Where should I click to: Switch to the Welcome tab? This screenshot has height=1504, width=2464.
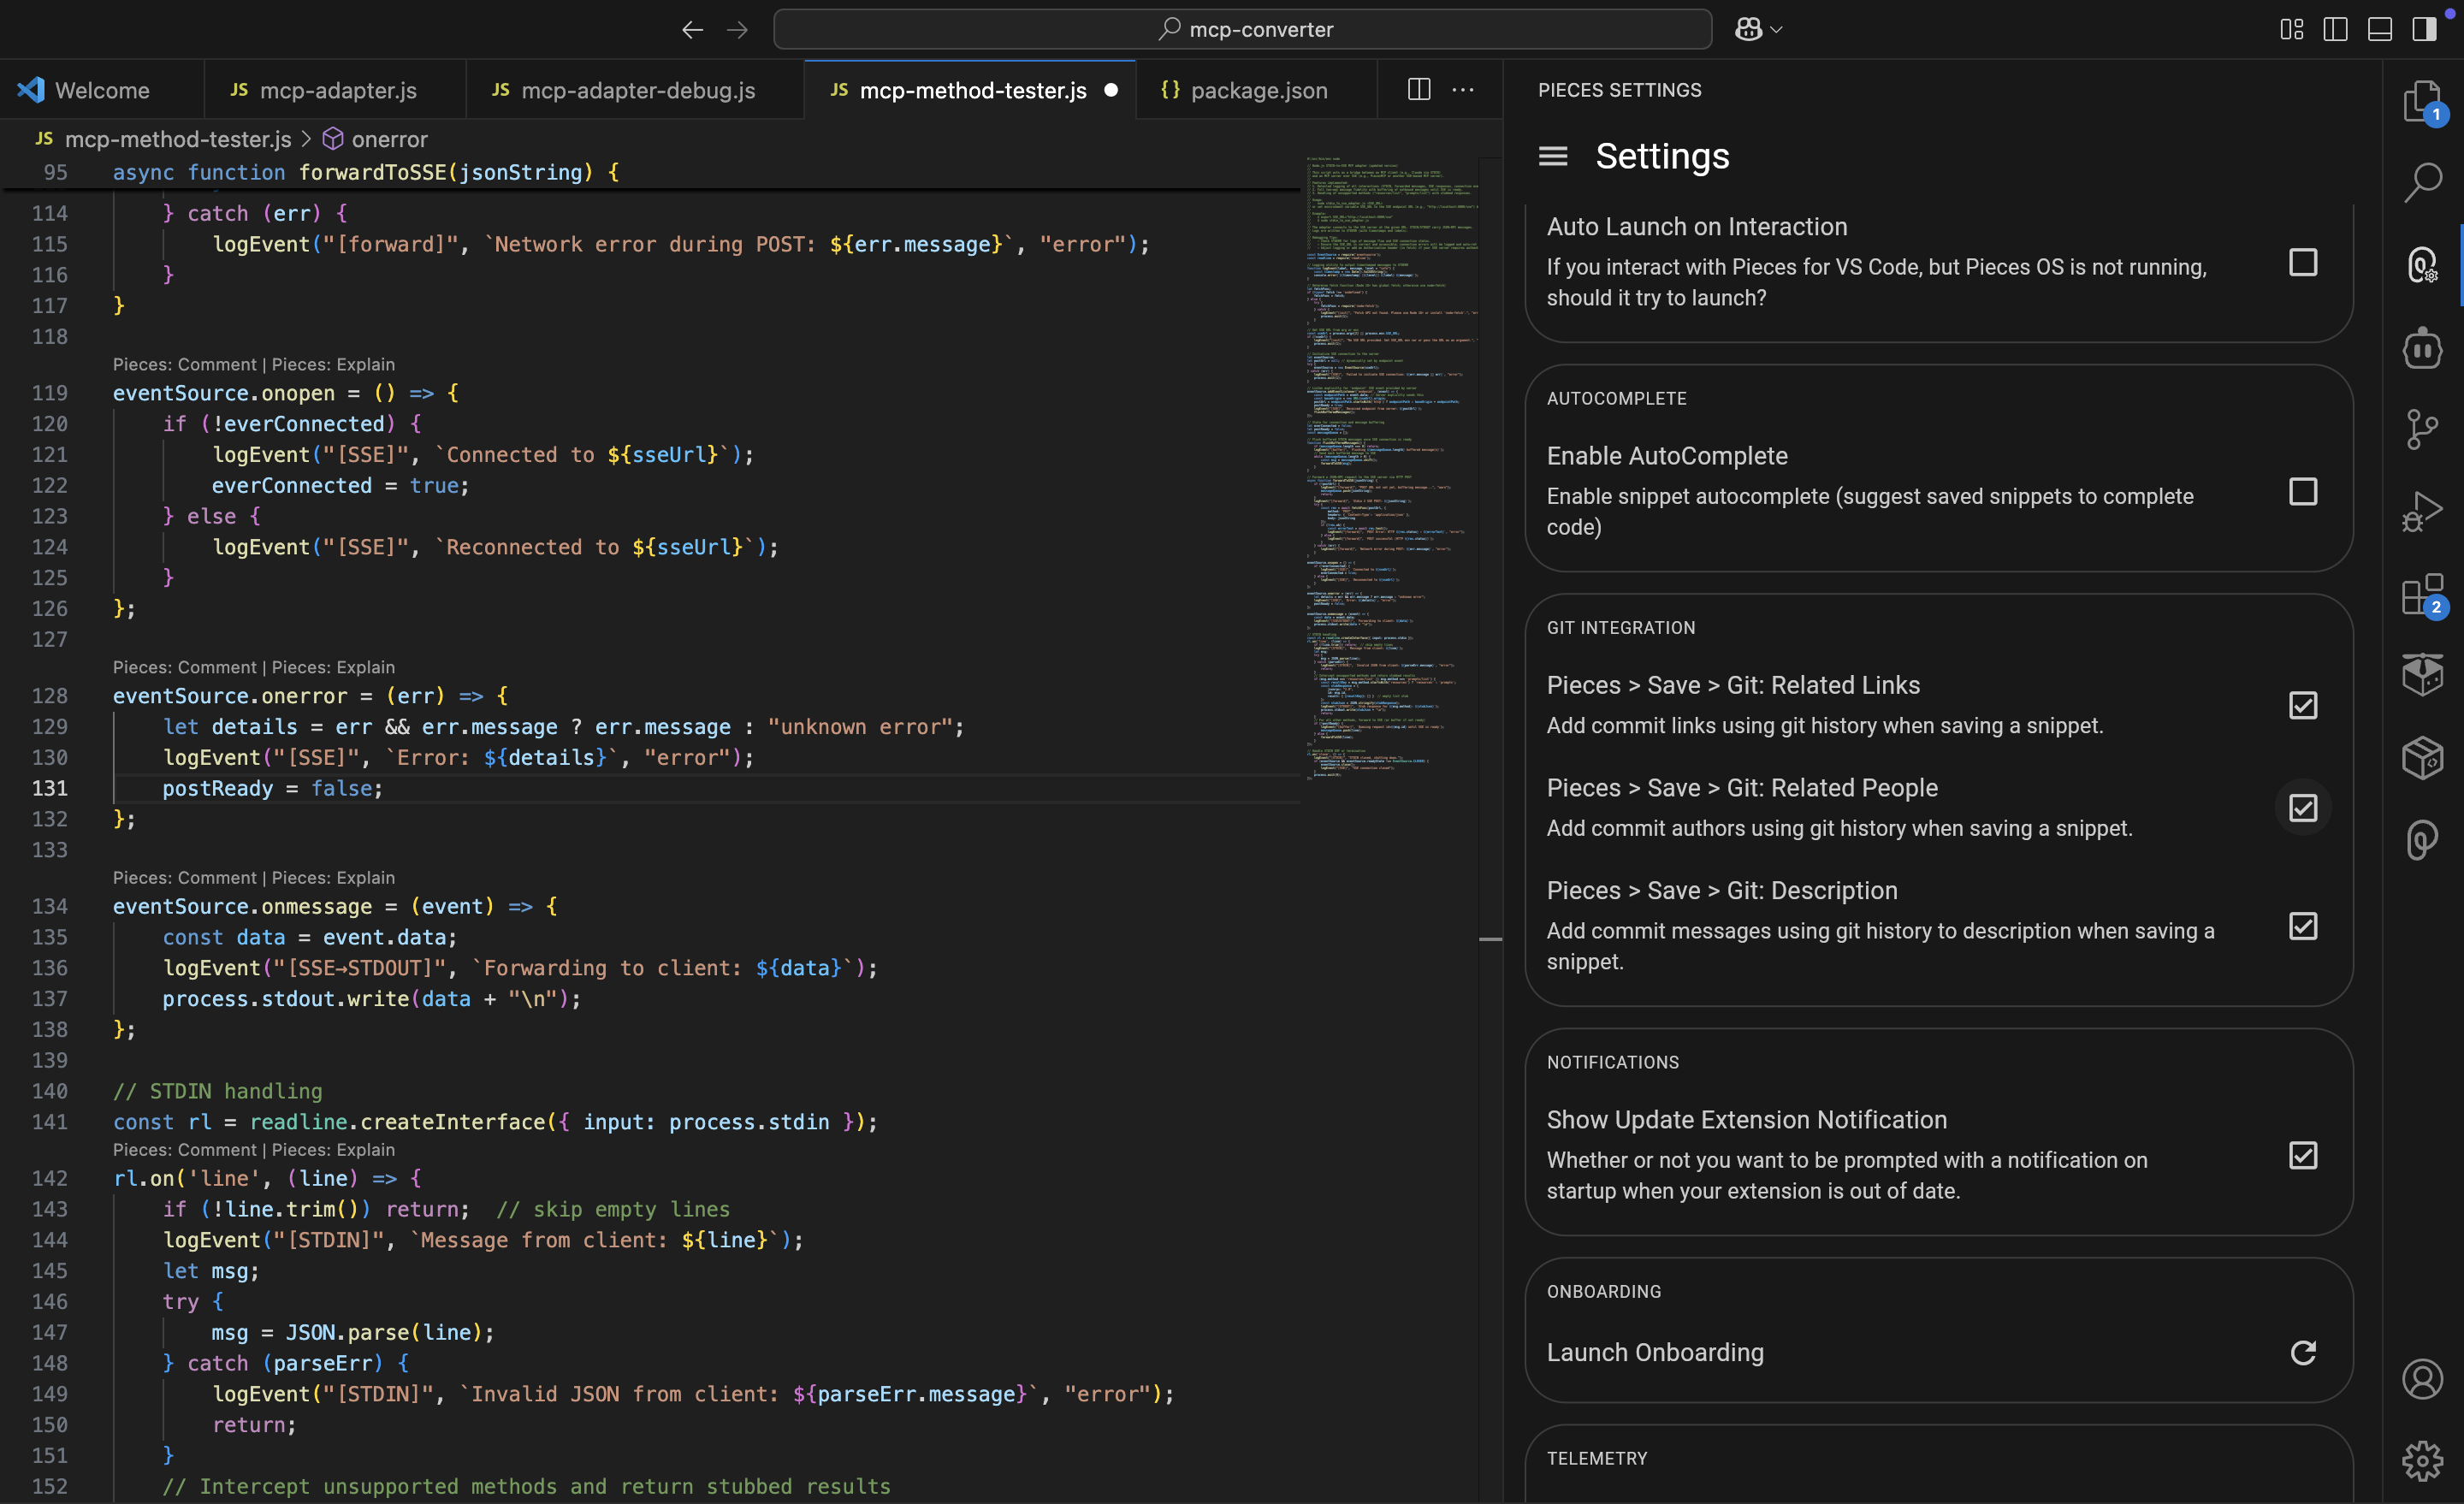(102, 90)
